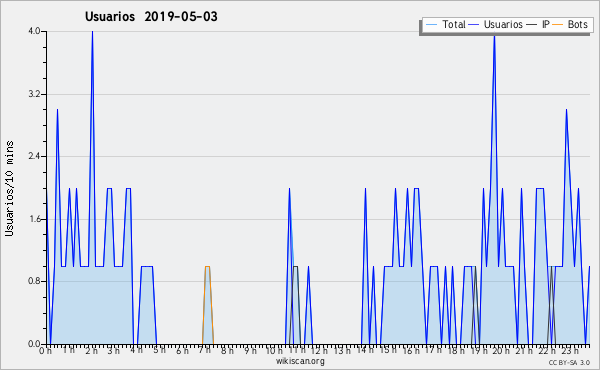Screen dimensions: 600x370
Task: Click the peak of the 2 h spike
Action: pos(92,32)
